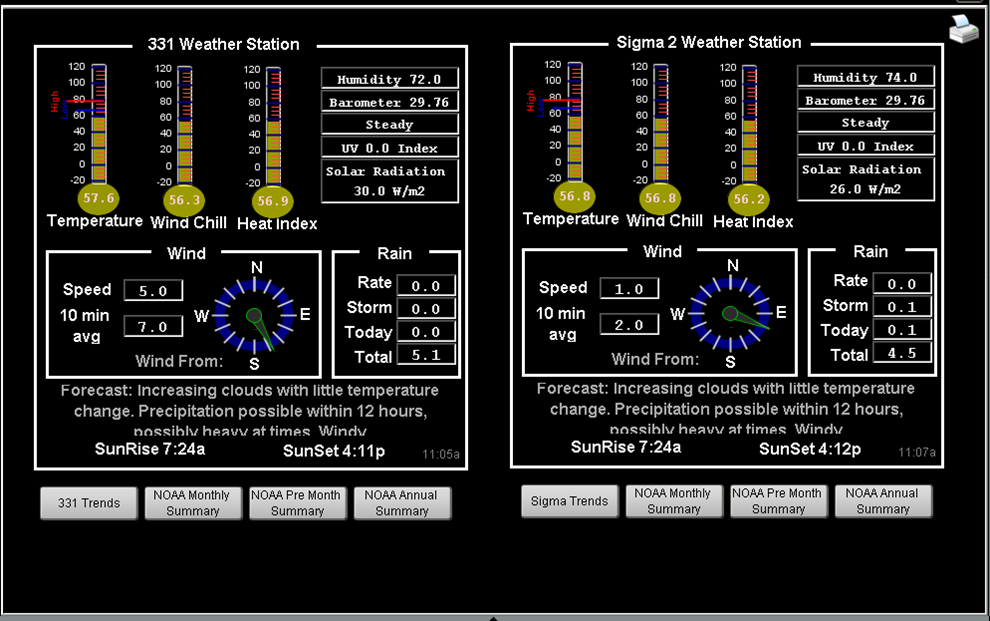This screenshot has width=990, height=621.
Task: Click the Sigma 2 rain Total value 4.5
Action: click(901, 352)
